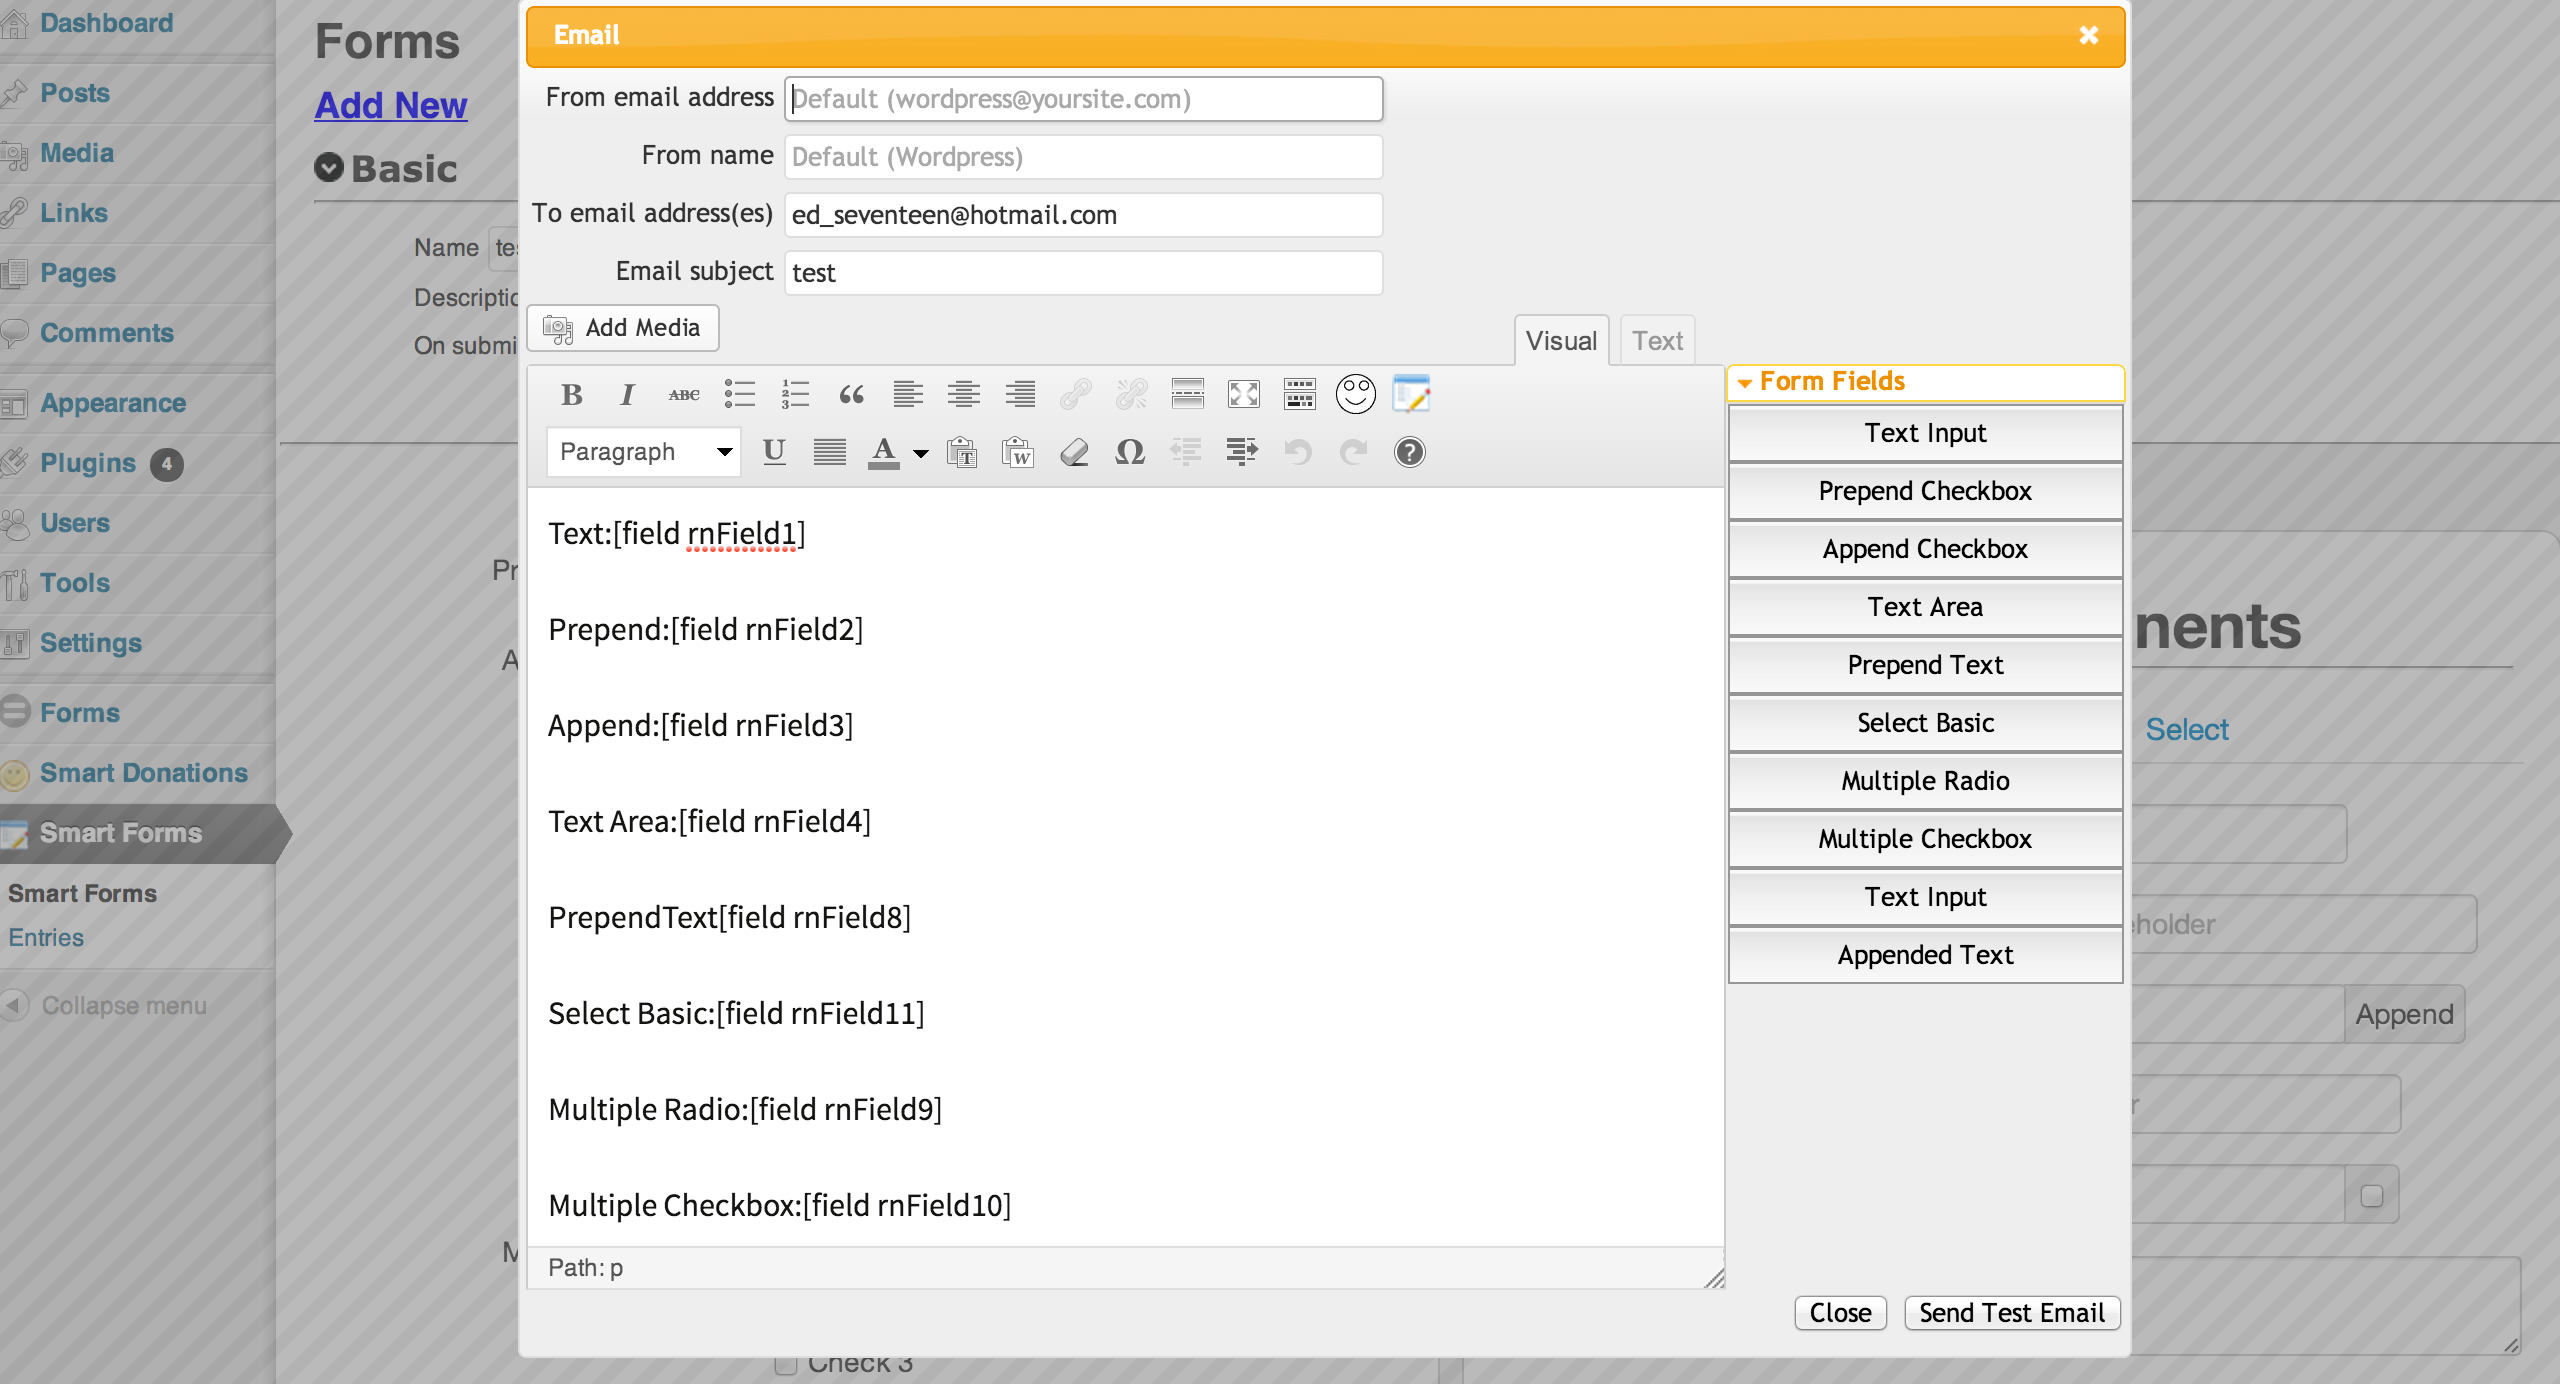
Task: Toggle fullscreen editor mode
Action: (1243, 395)
